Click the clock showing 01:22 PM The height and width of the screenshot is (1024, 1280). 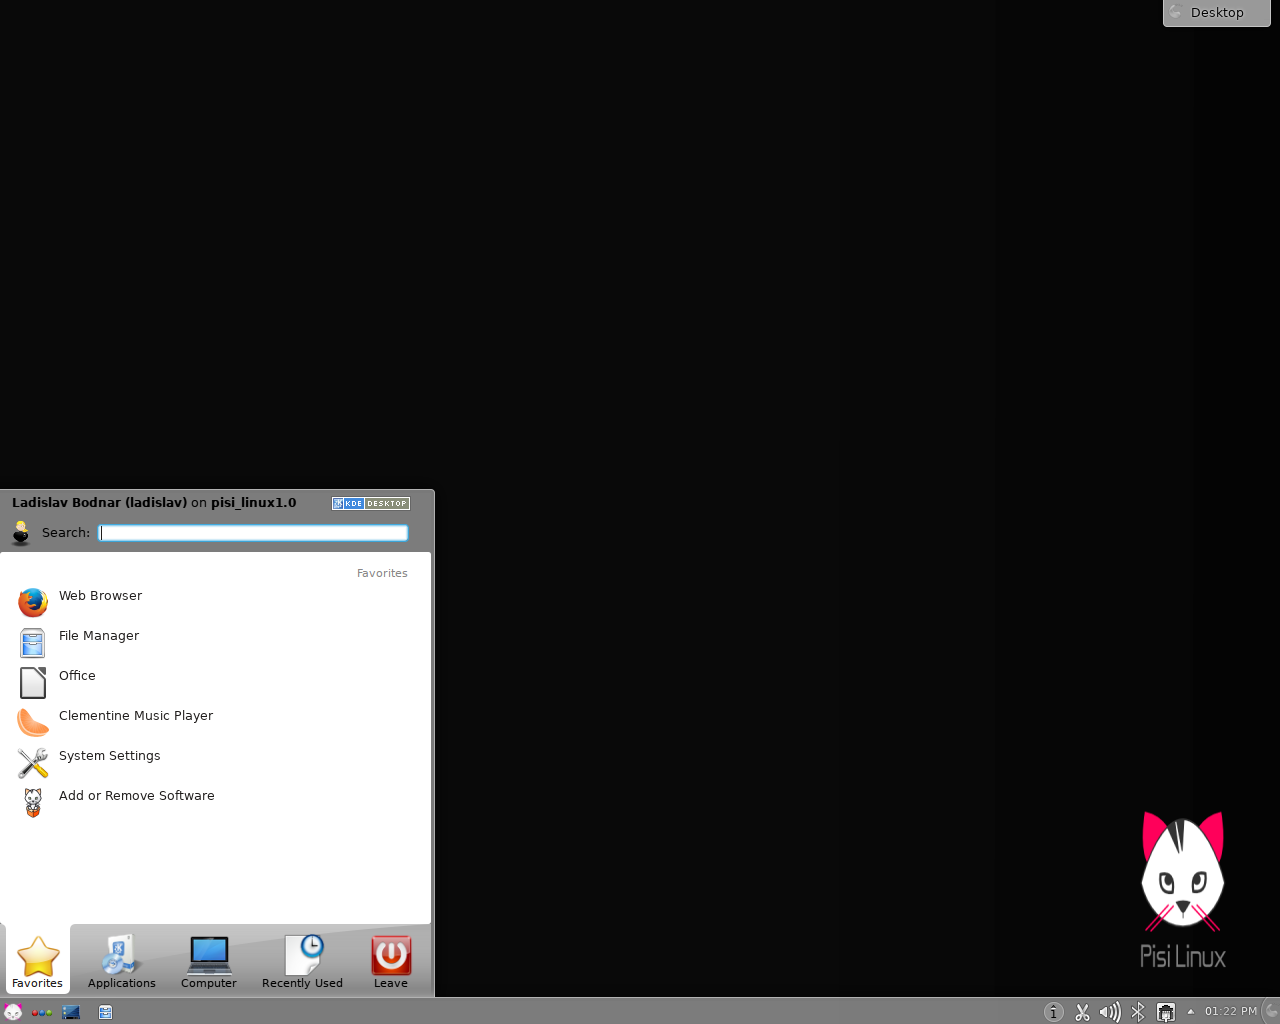pyautogui.click(x=1230, y=1011)
